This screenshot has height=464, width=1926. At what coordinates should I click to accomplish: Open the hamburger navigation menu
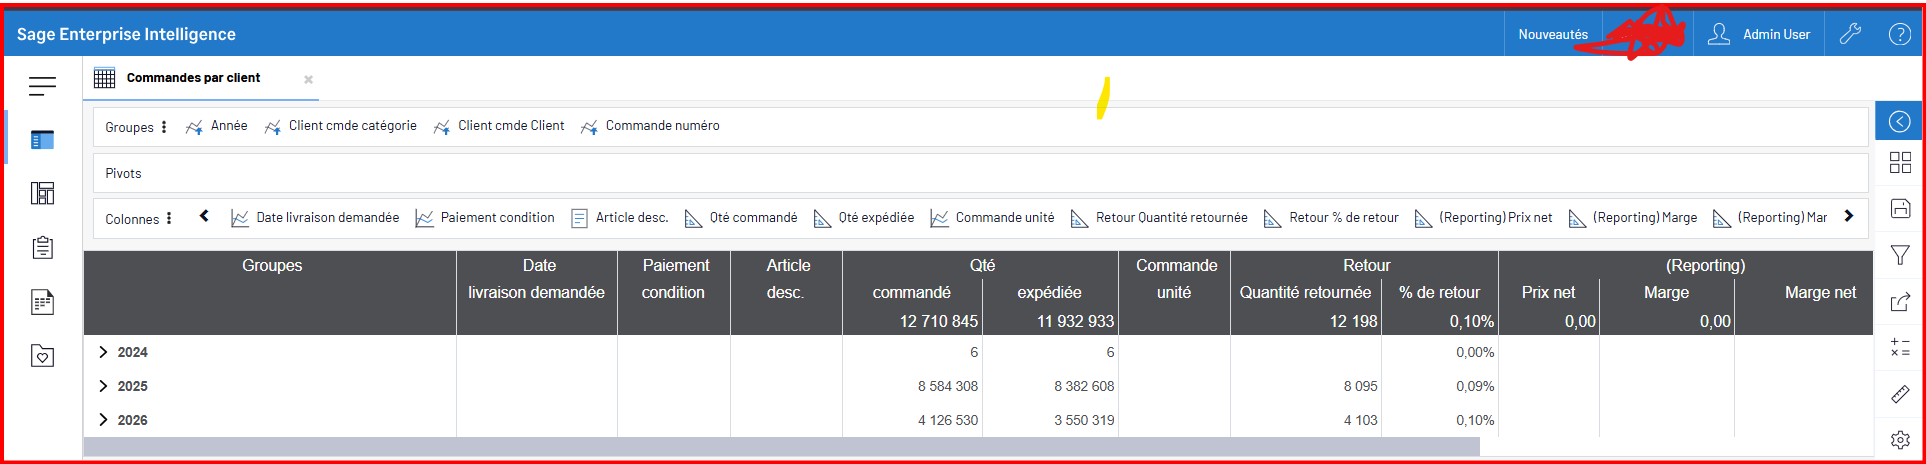pyautogui.click(x=42, y=87)
